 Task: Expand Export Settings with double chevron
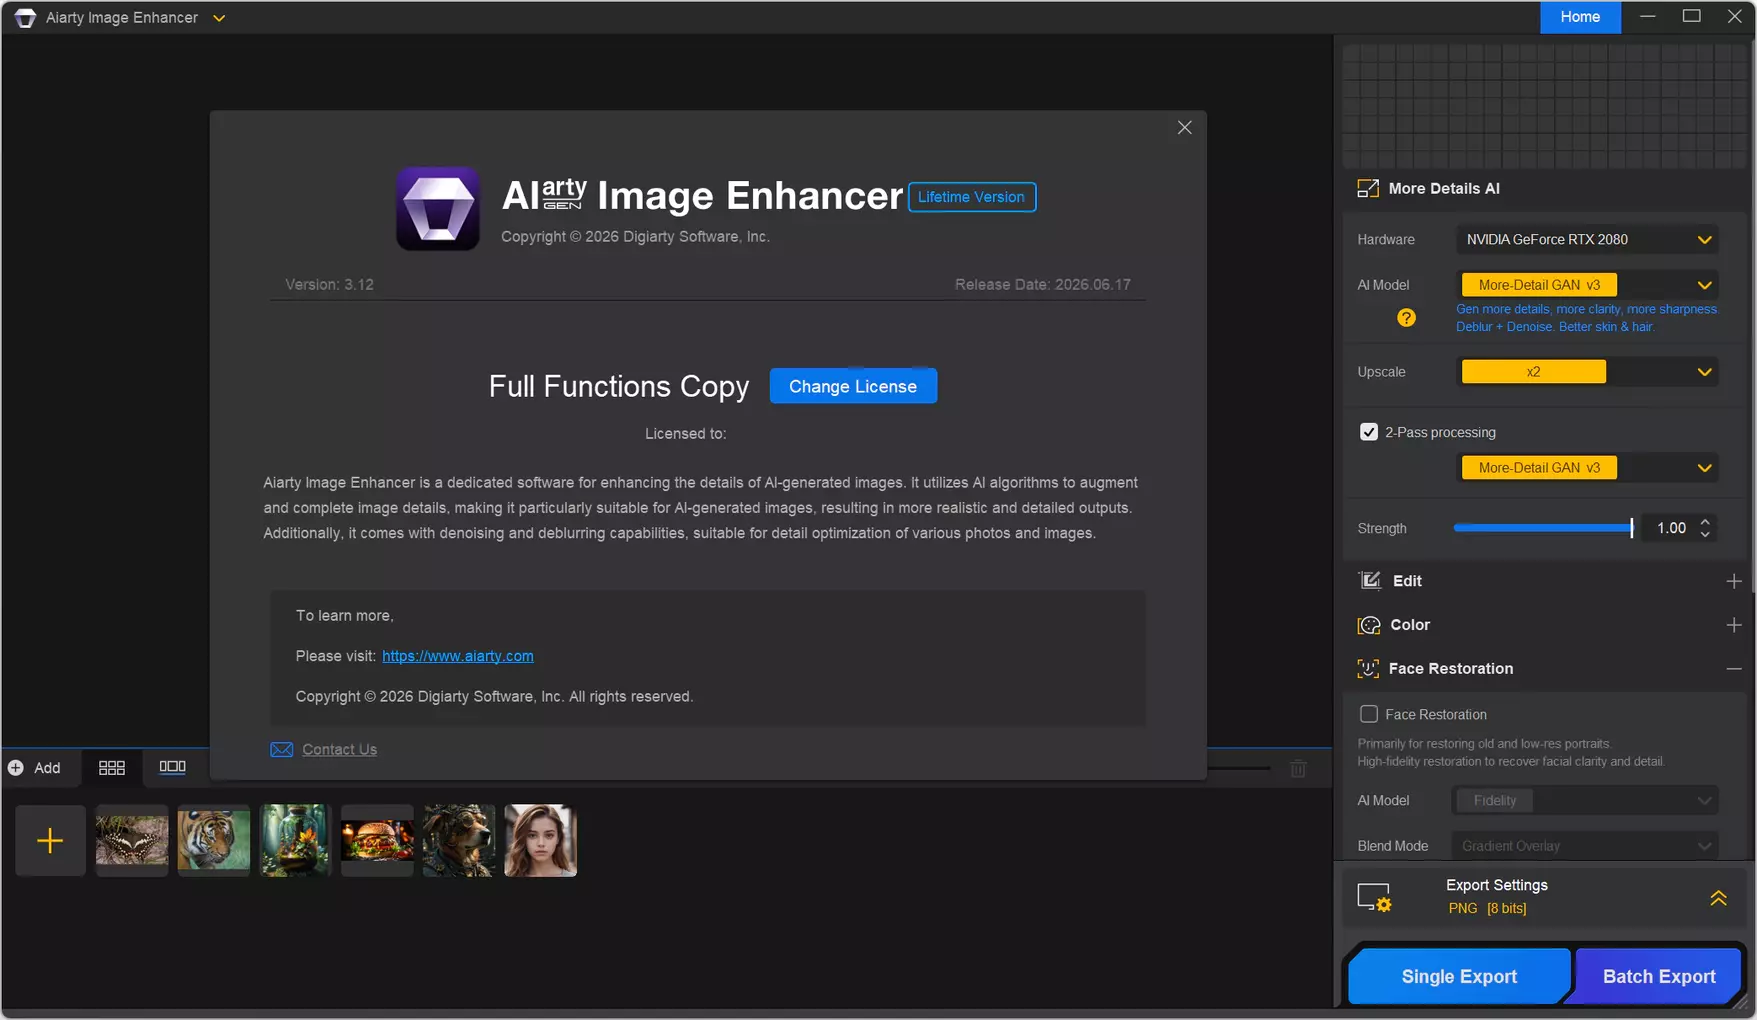coord(1718,898)
